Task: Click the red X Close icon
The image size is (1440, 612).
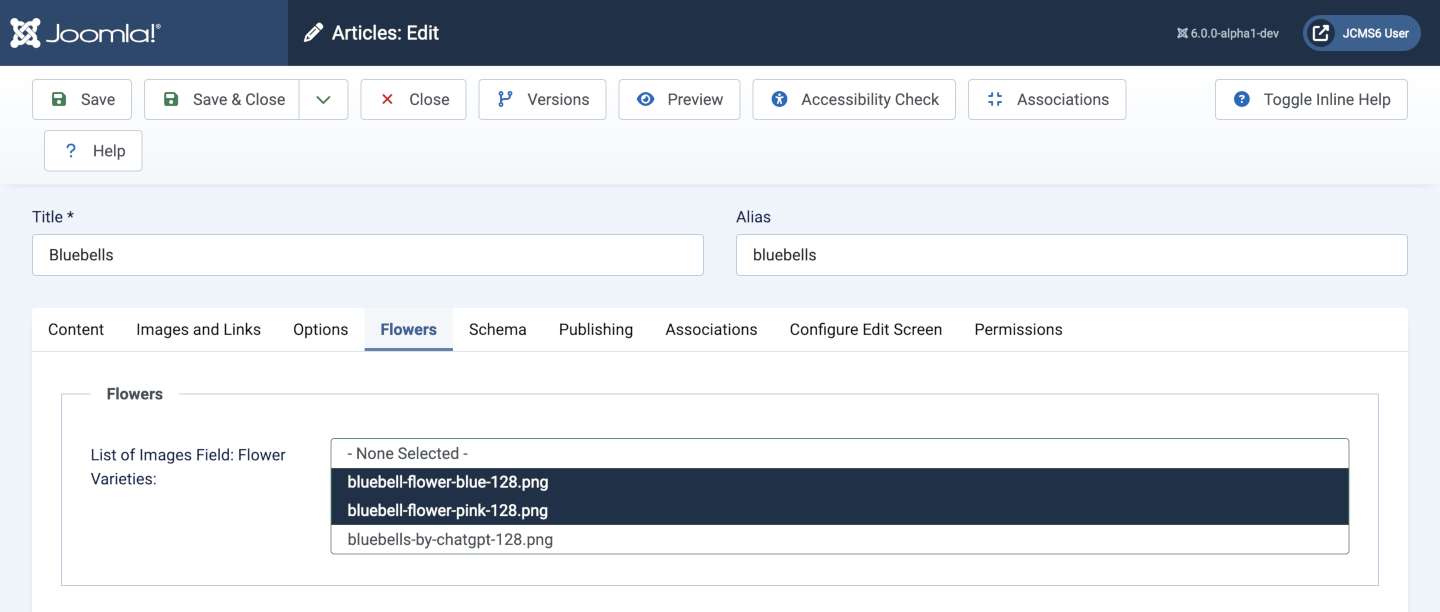Action: (x=388, y=99)
